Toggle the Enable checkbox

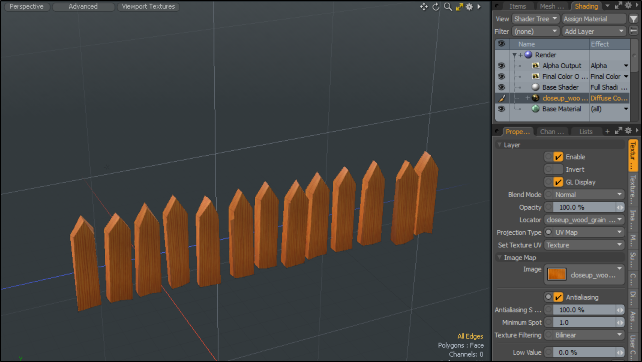pos(558,157)
